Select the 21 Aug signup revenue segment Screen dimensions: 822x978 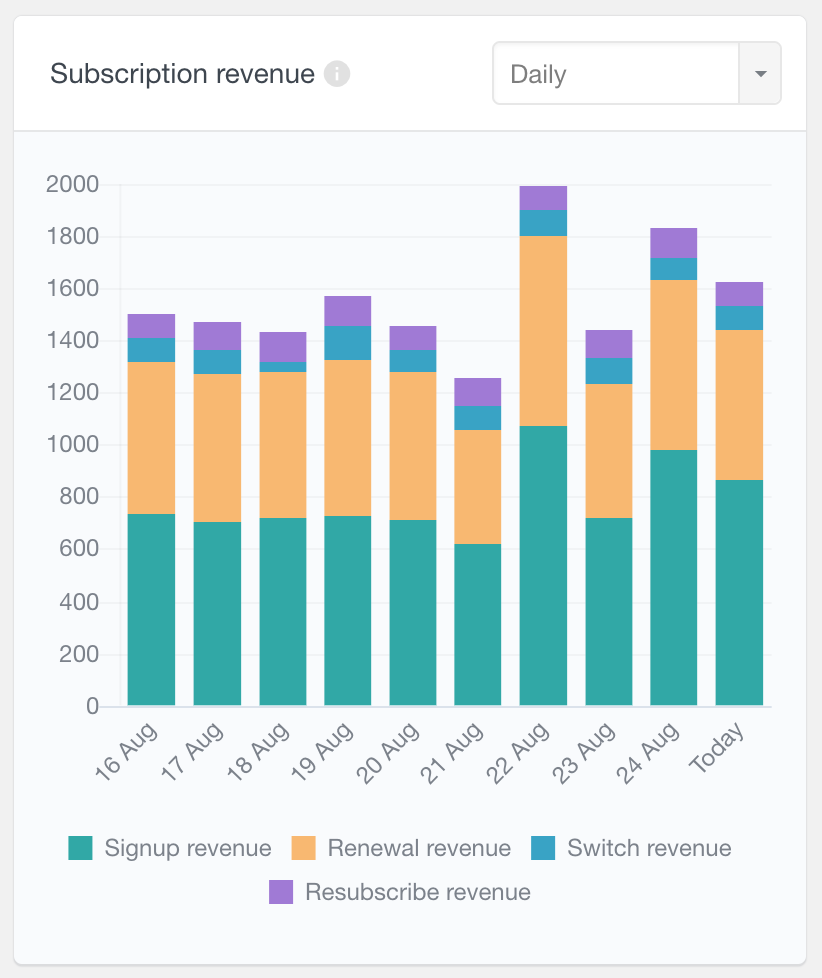478,624
